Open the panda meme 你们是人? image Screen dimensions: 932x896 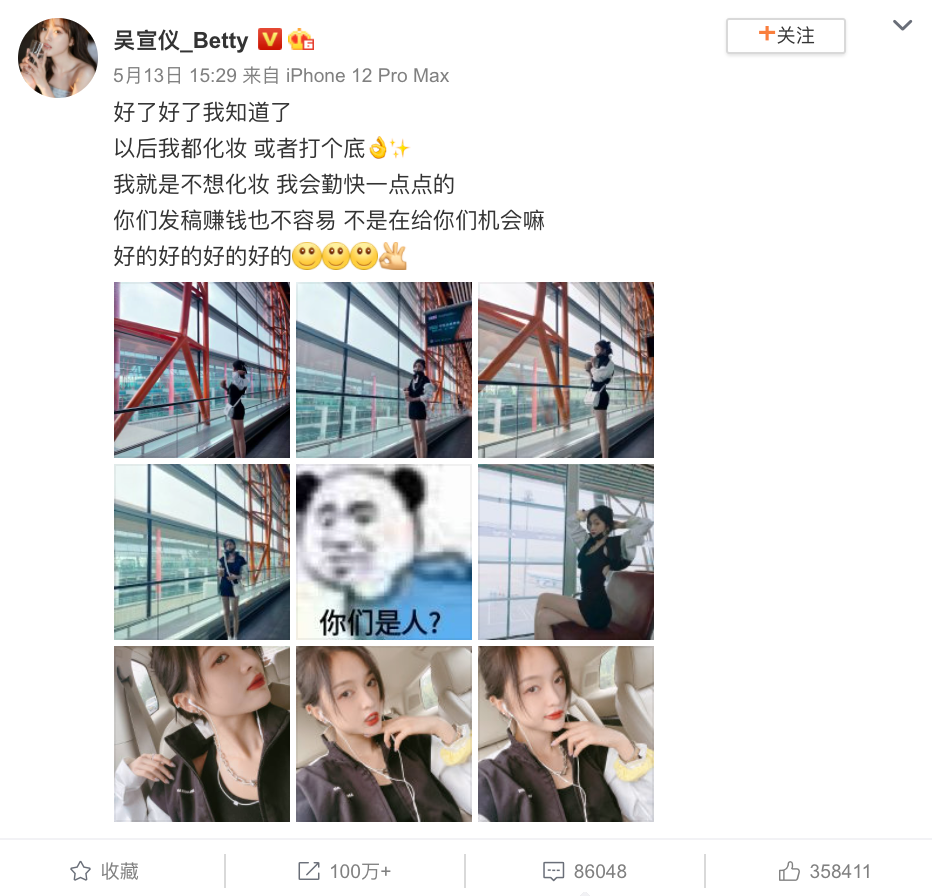pyautogui.click(x=384, y=552)
